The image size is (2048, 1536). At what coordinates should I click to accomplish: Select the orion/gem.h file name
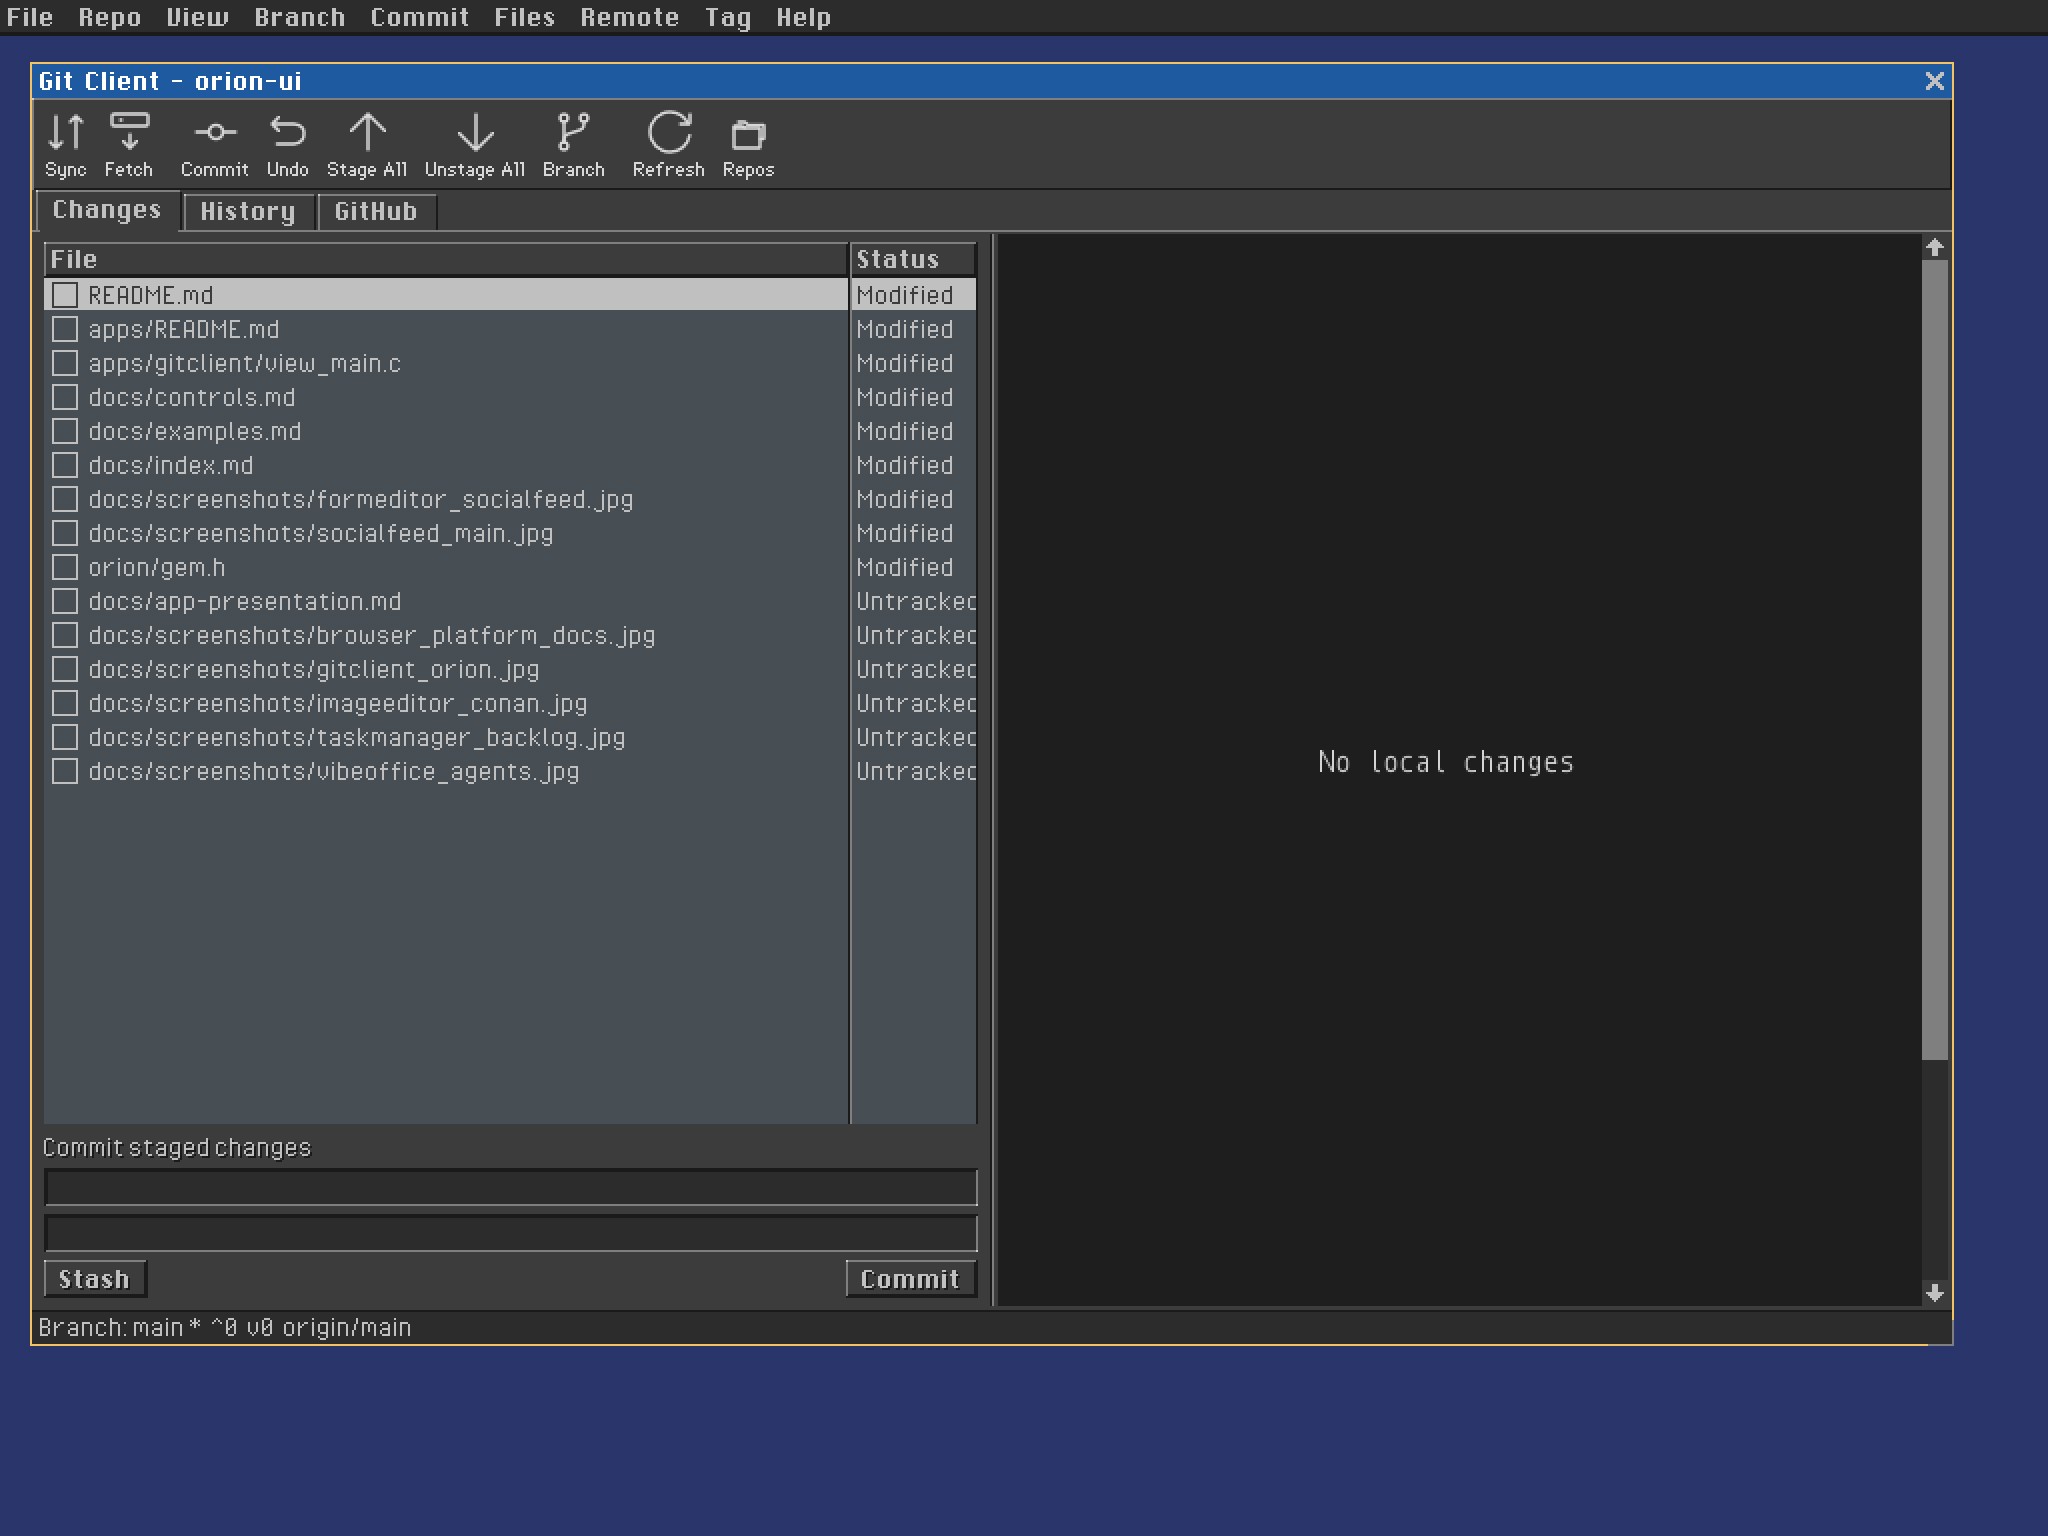click(x=157, y=567)
